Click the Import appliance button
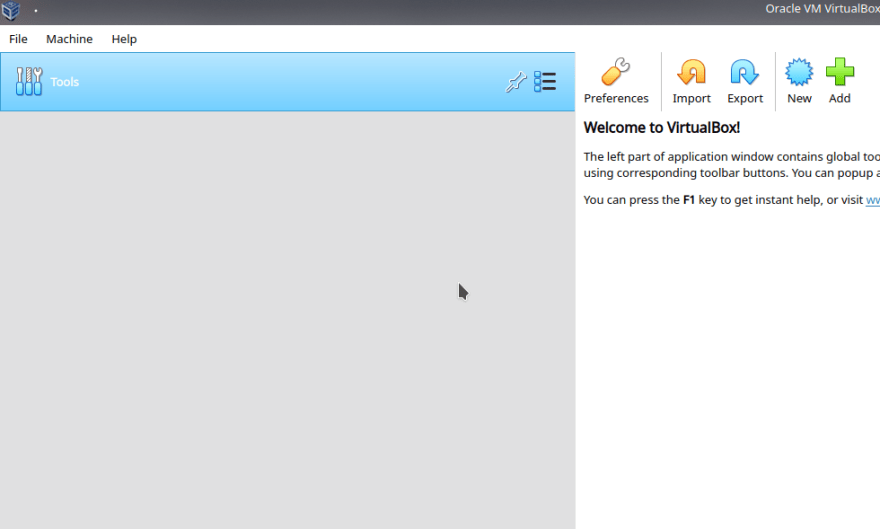 691,81
